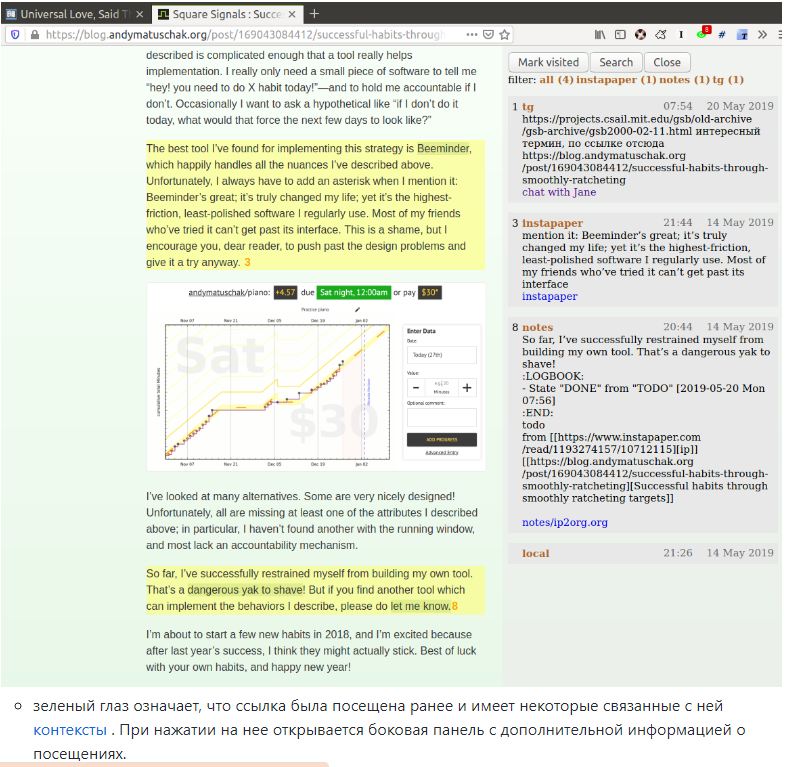Click the orange footnote marker 3
Image resolution: width=812 pixels, height=767 pixels.
coord(247,263)
